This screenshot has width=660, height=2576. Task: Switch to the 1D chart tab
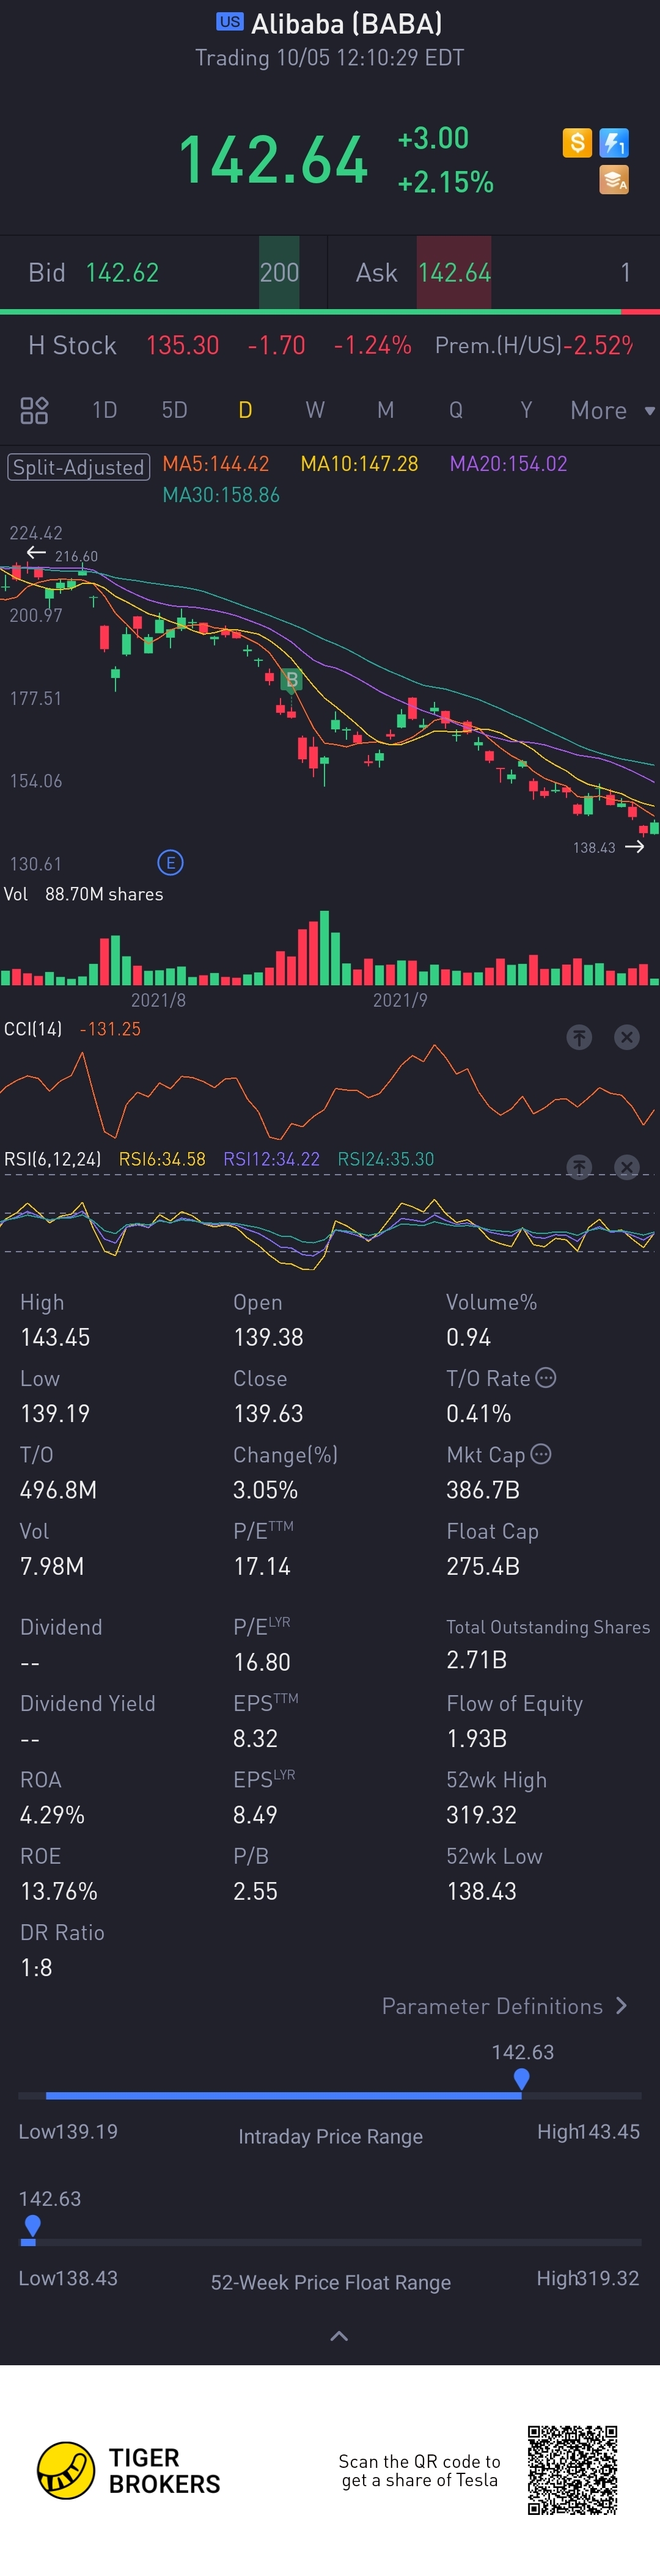(x=105, y=410)
